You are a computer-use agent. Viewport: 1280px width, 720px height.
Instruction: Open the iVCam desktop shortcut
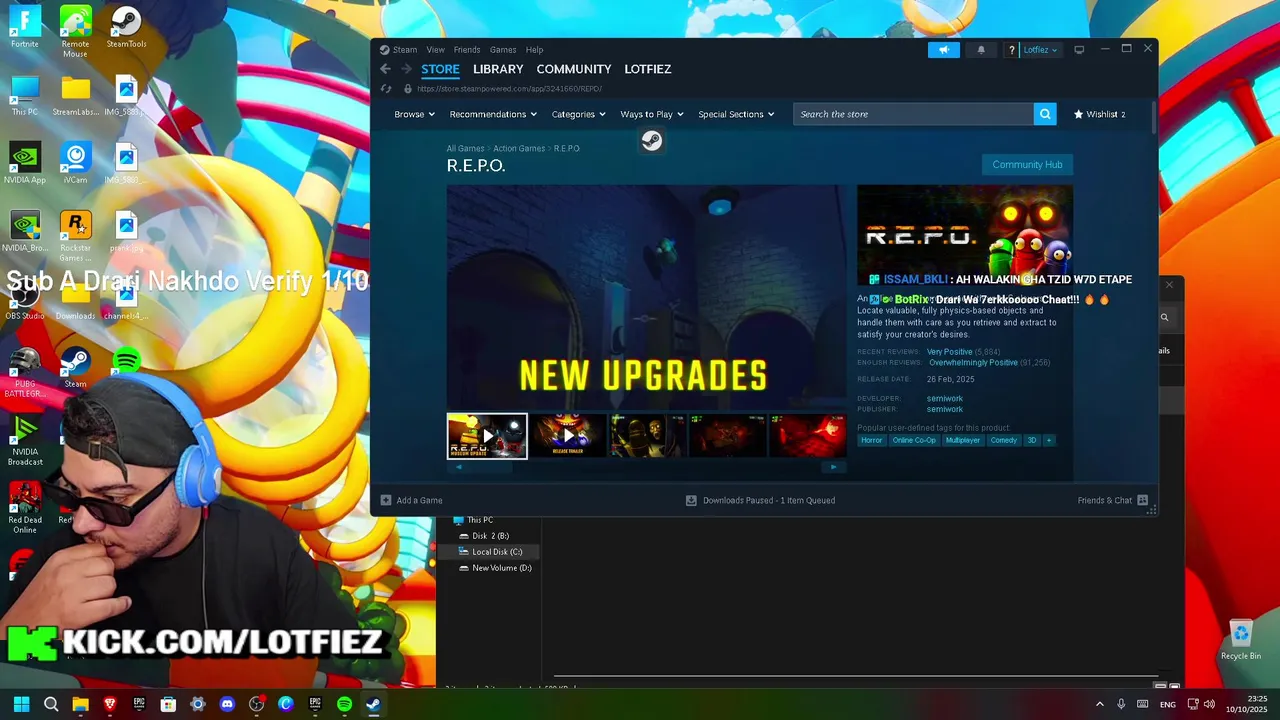pyautogui.click(x=75, y=164)
